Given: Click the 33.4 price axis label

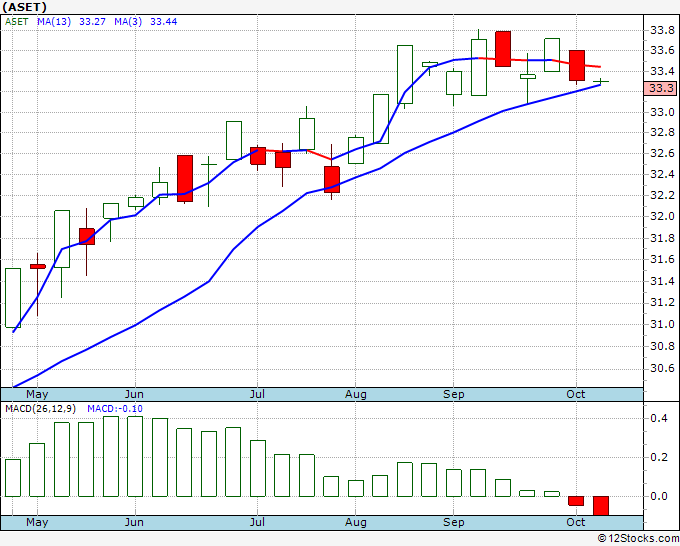Looking at the screenshot, I should coord(662,71).
